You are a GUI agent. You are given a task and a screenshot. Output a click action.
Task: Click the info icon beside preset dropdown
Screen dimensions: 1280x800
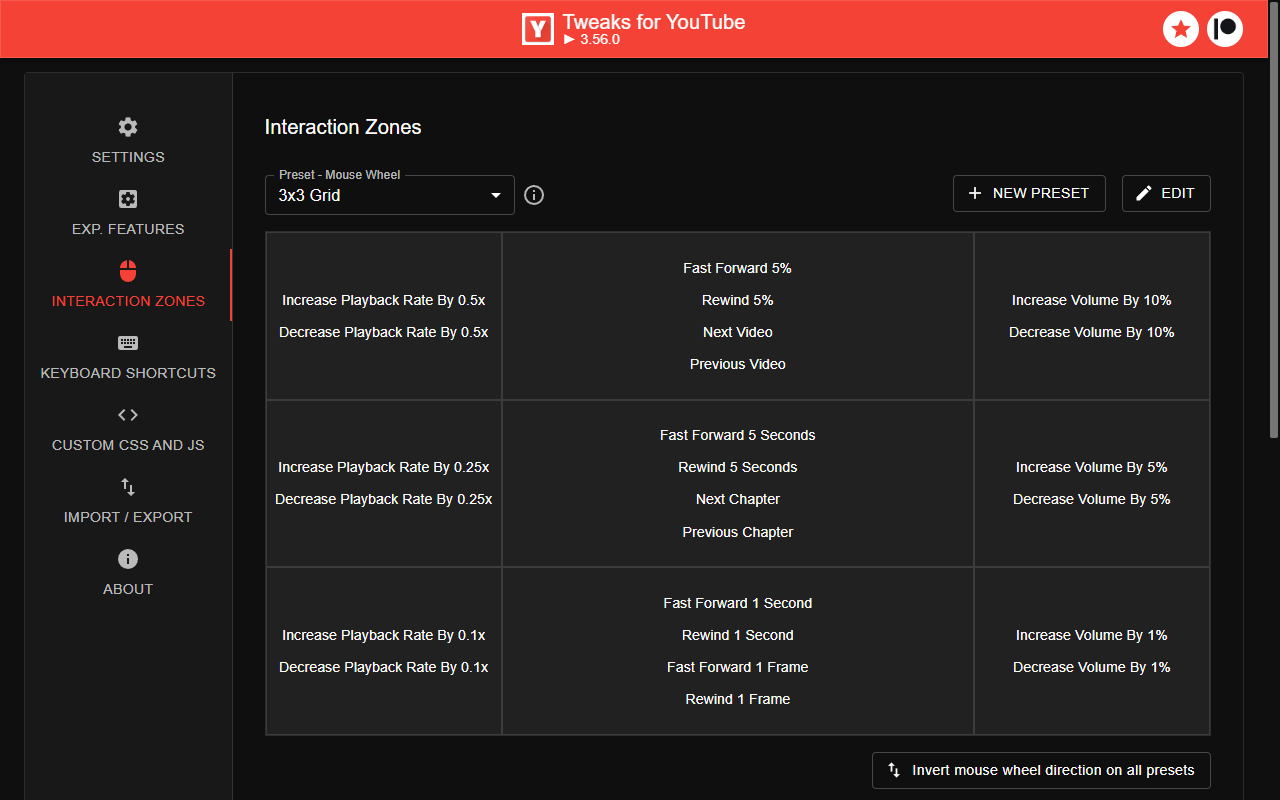click(533, 195)
